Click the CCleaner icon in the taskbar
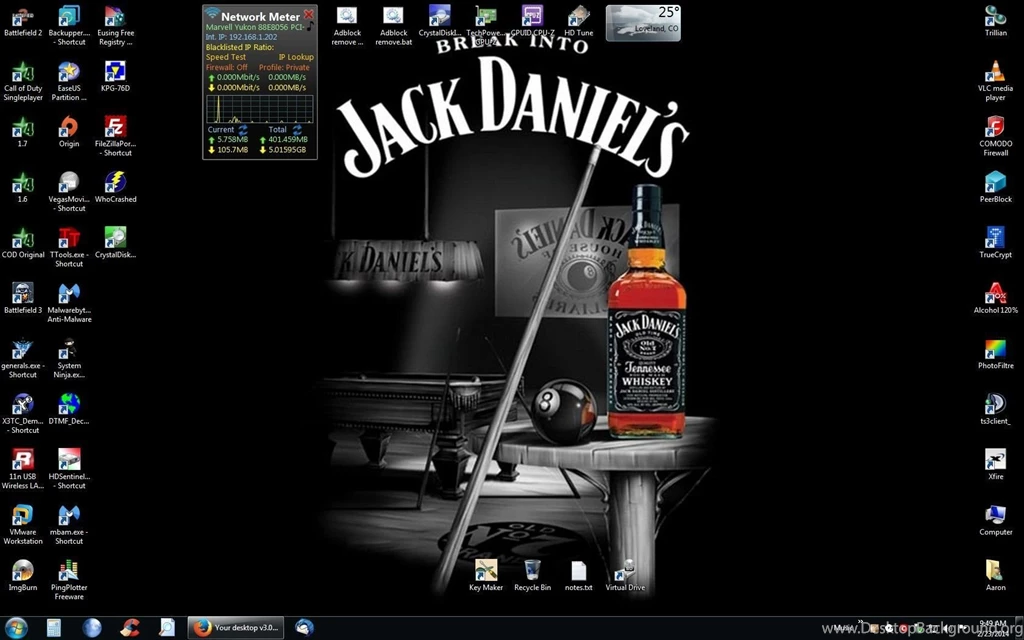 point(130,628)
